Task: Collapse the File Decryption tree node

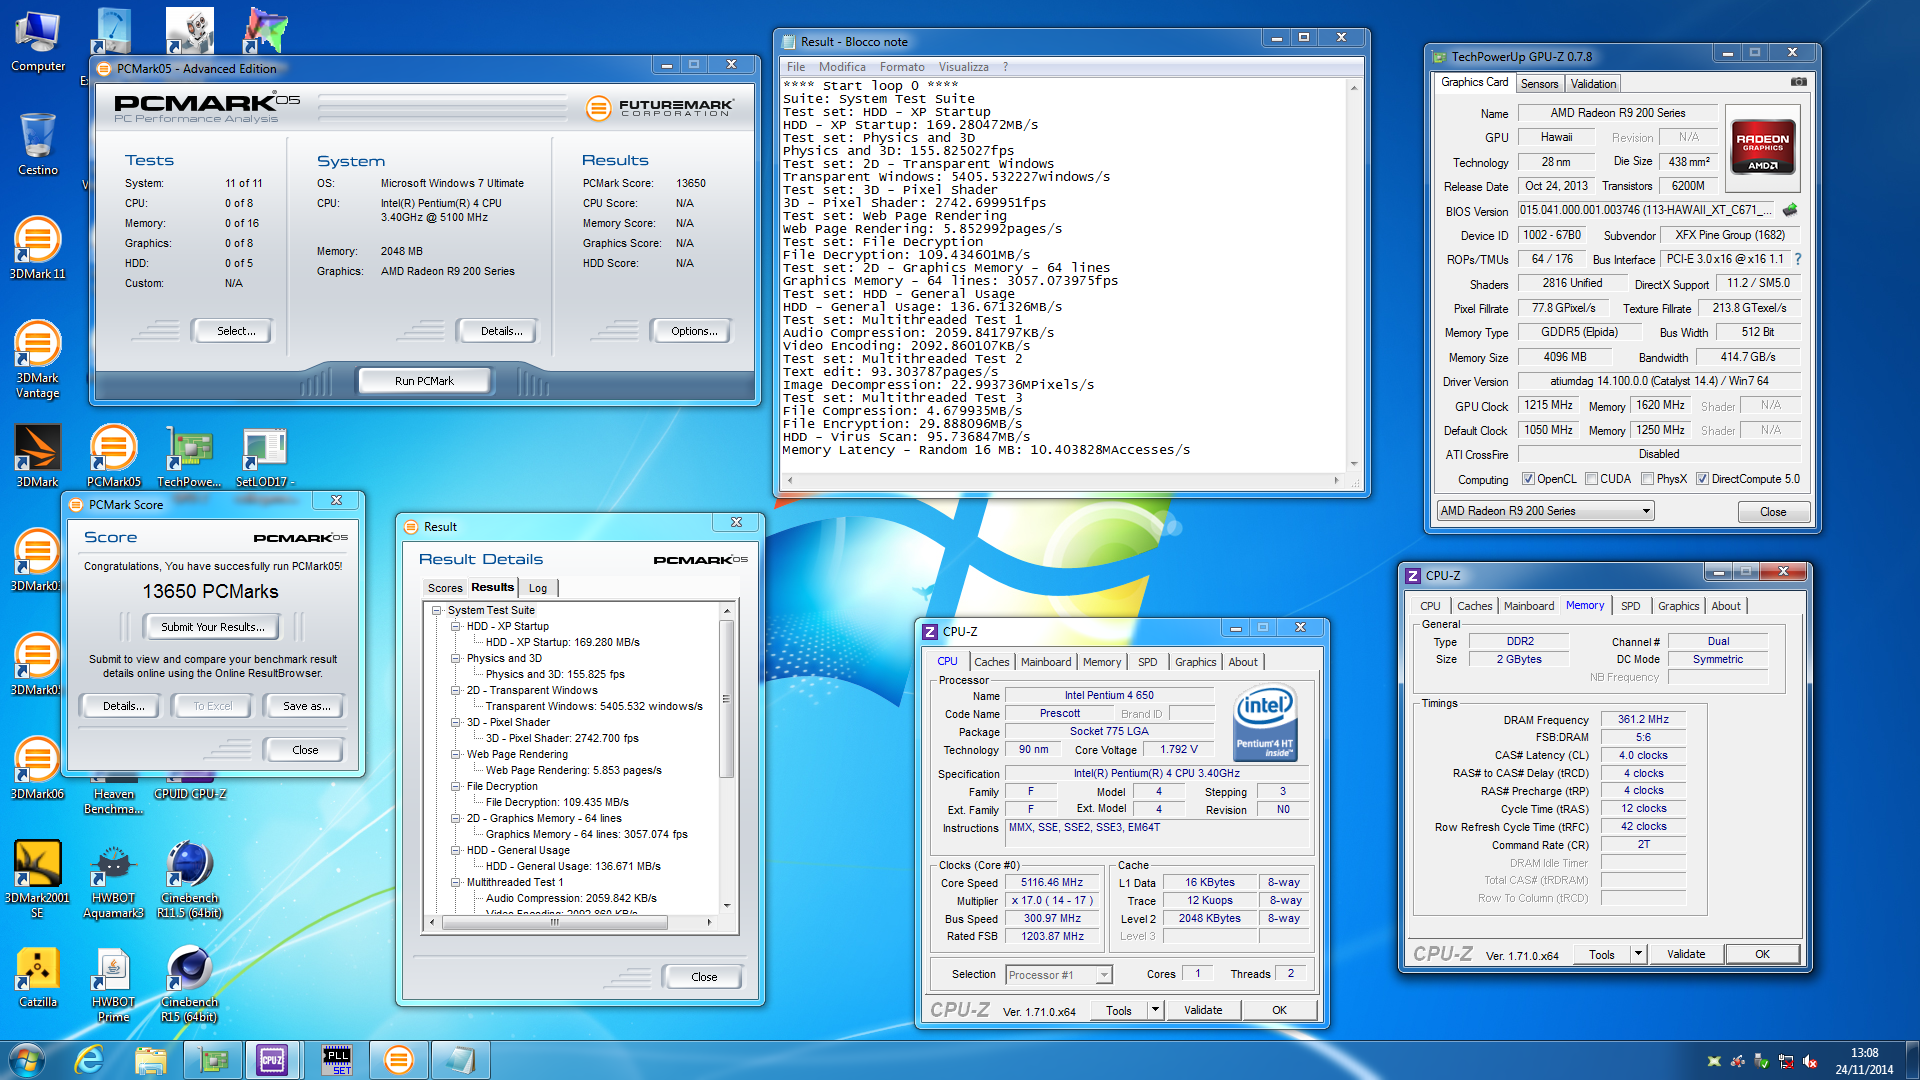Action: [x=456, y=786]
